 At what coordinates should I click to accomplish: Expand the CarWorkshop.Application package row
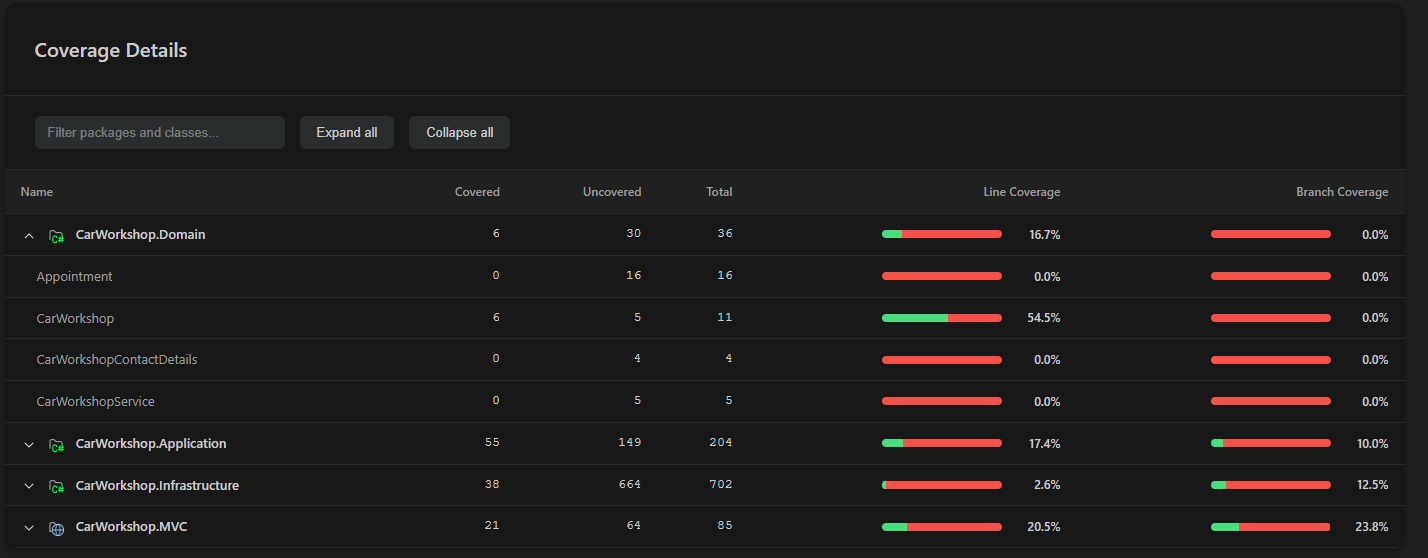tap(29, 444)
